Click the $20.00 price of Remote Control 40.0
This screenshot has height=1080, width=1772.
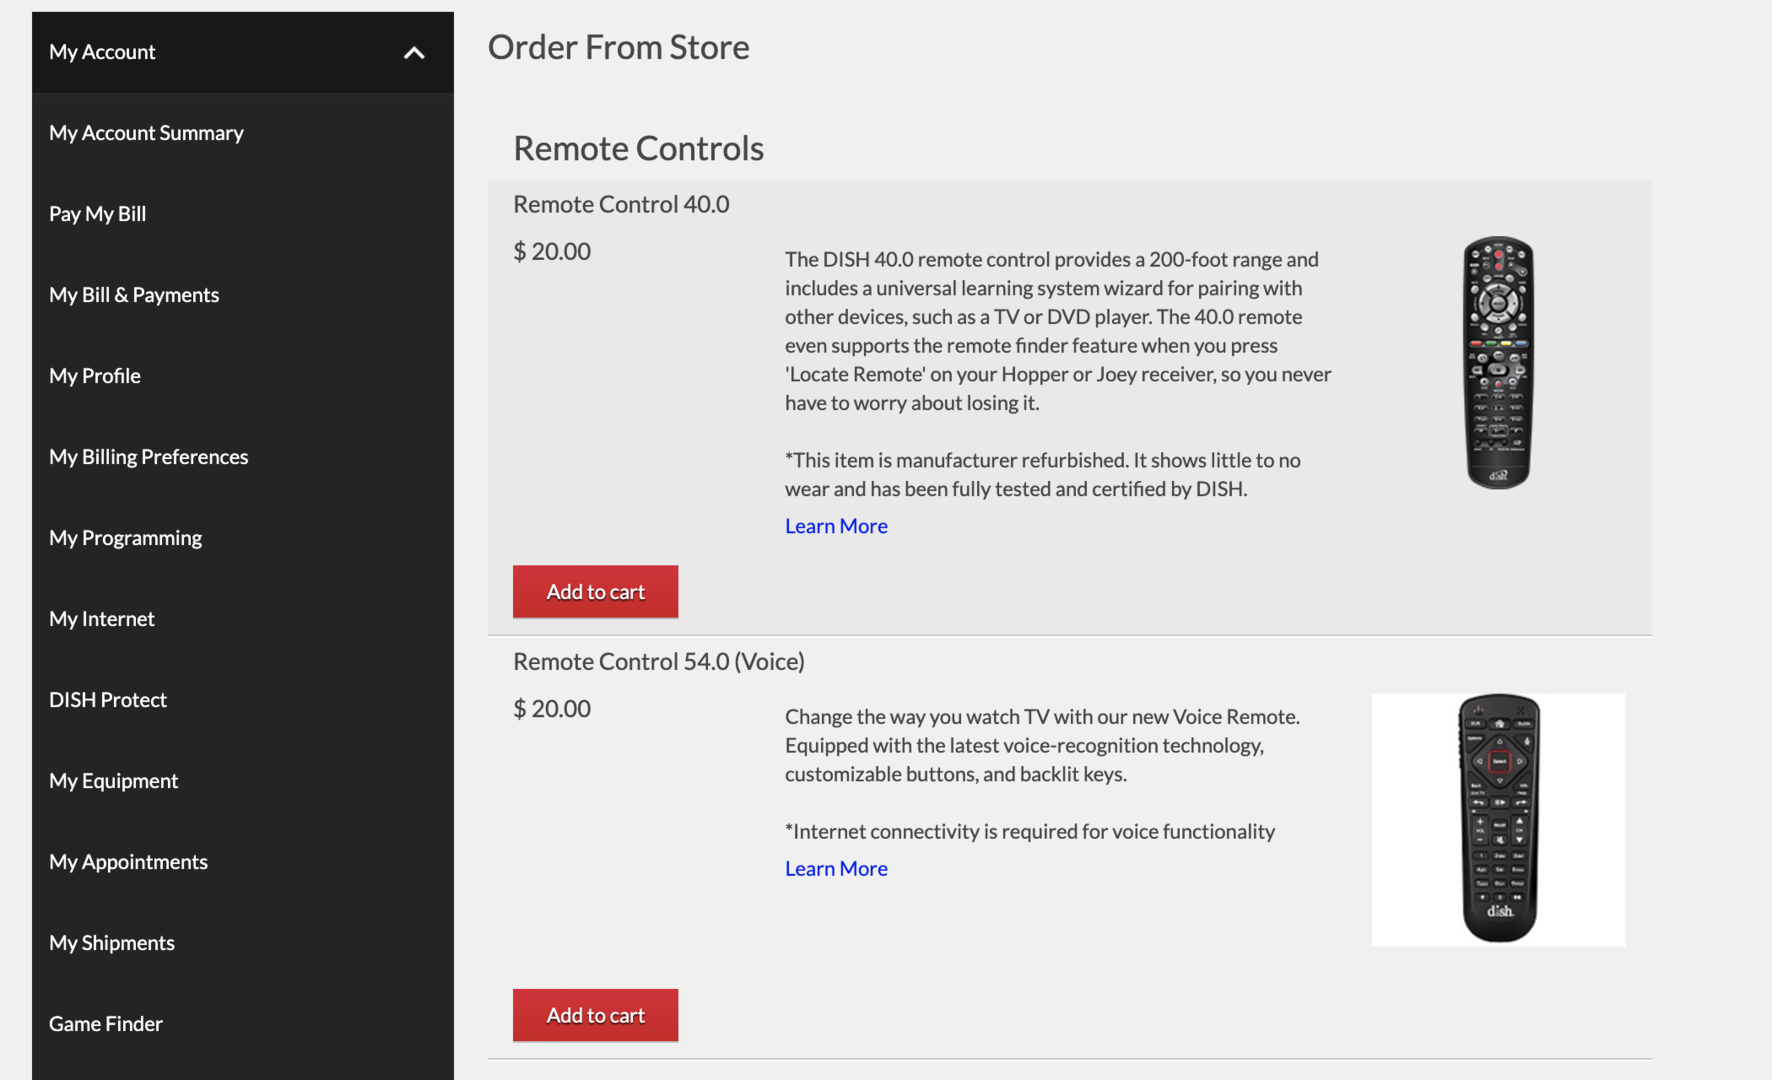552,251
